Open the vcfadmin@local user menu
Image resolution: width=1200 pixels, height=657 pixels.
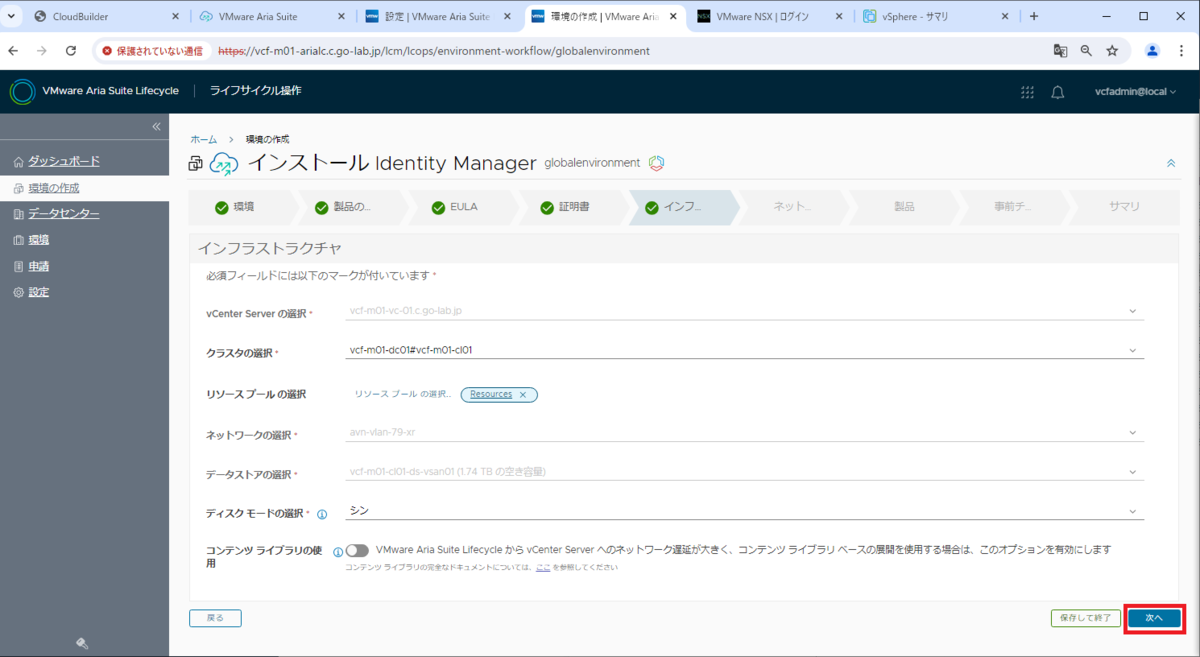click(x=1136, y=92)
